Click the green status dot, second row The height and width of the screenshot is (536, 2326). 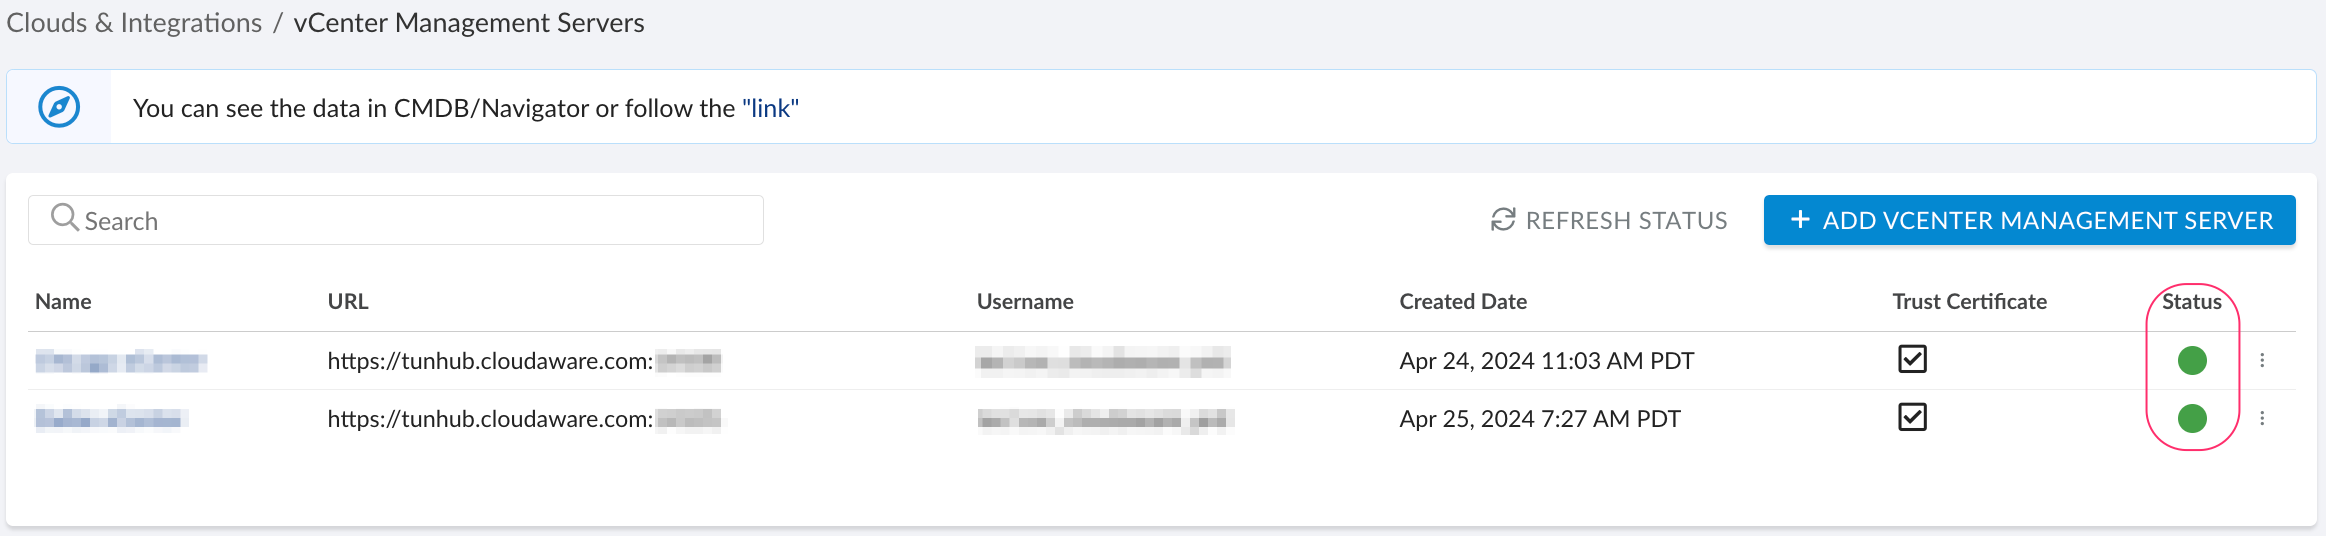(x=2192, y=418)
